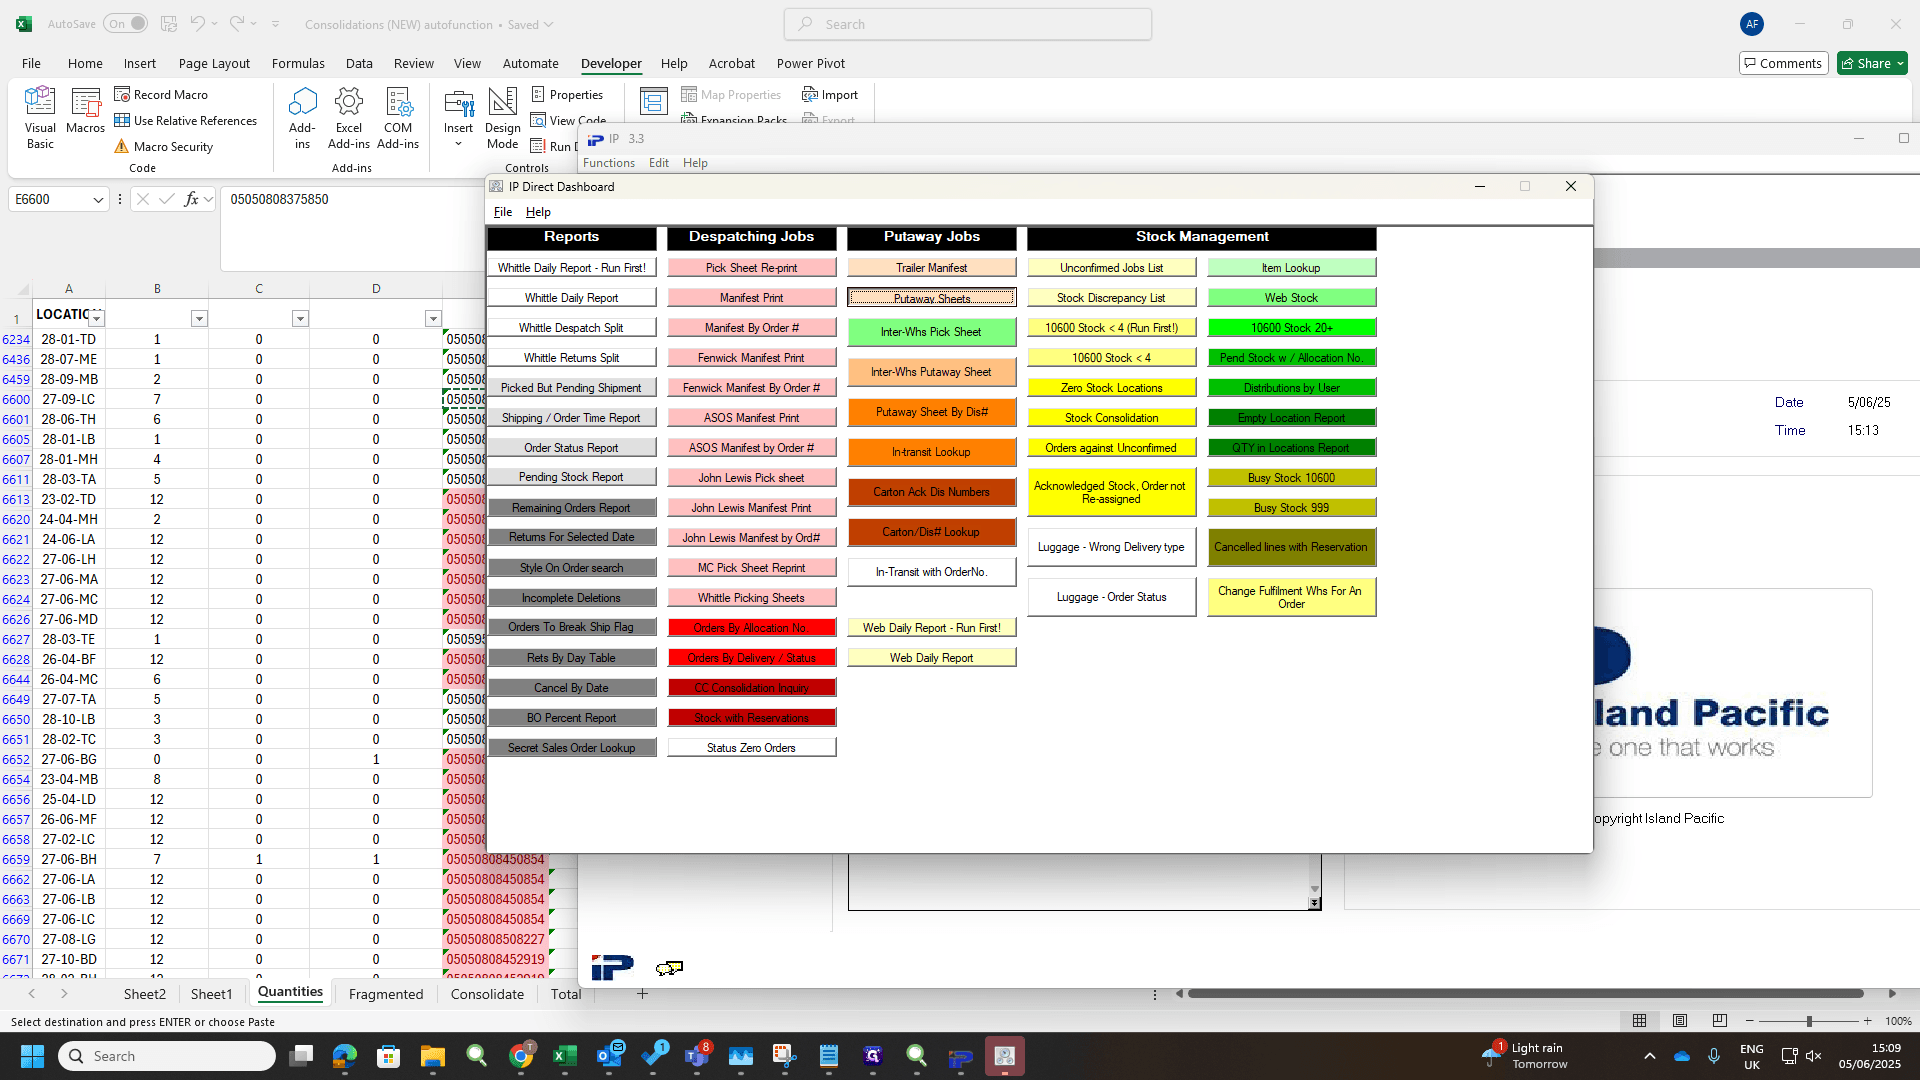
Task: Toggle Design Mode
Action: [x=502, y=118]
